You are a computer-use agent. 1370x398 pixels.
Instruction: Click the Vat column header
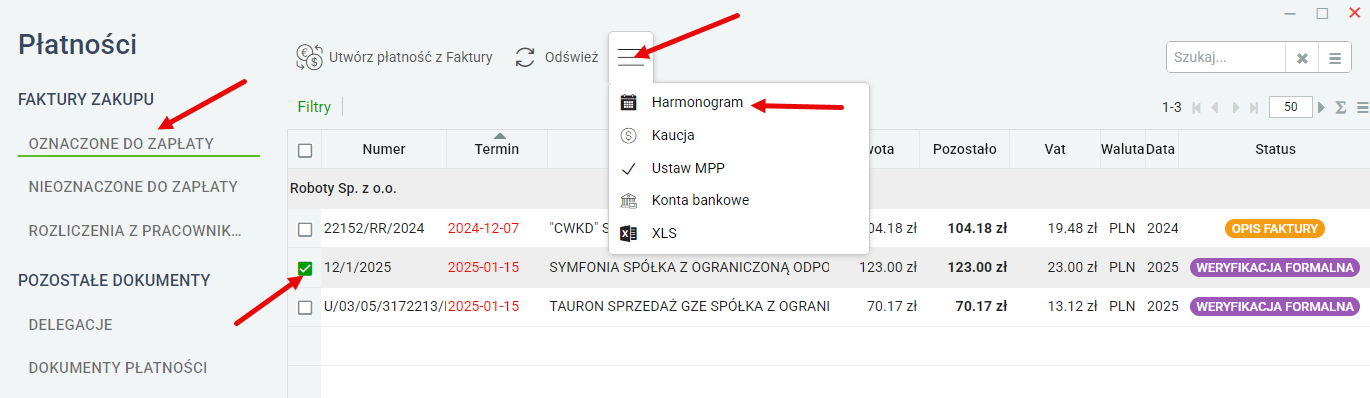(x=1054, y=149)
